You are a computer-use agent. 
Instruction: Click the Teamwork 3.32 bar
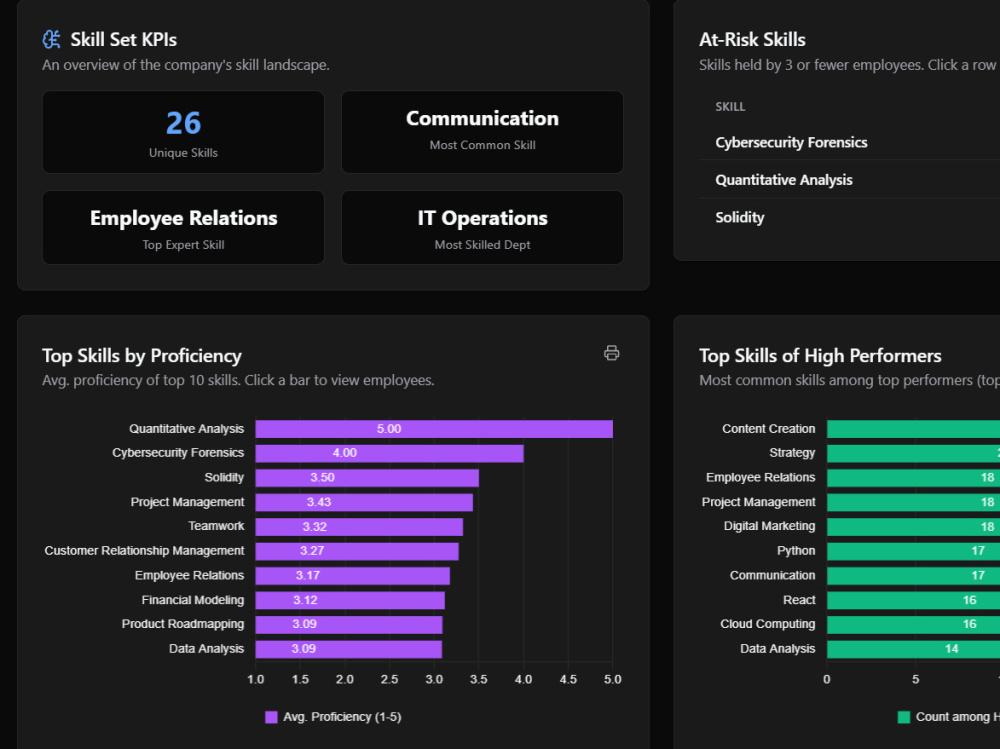click(359, 527)
